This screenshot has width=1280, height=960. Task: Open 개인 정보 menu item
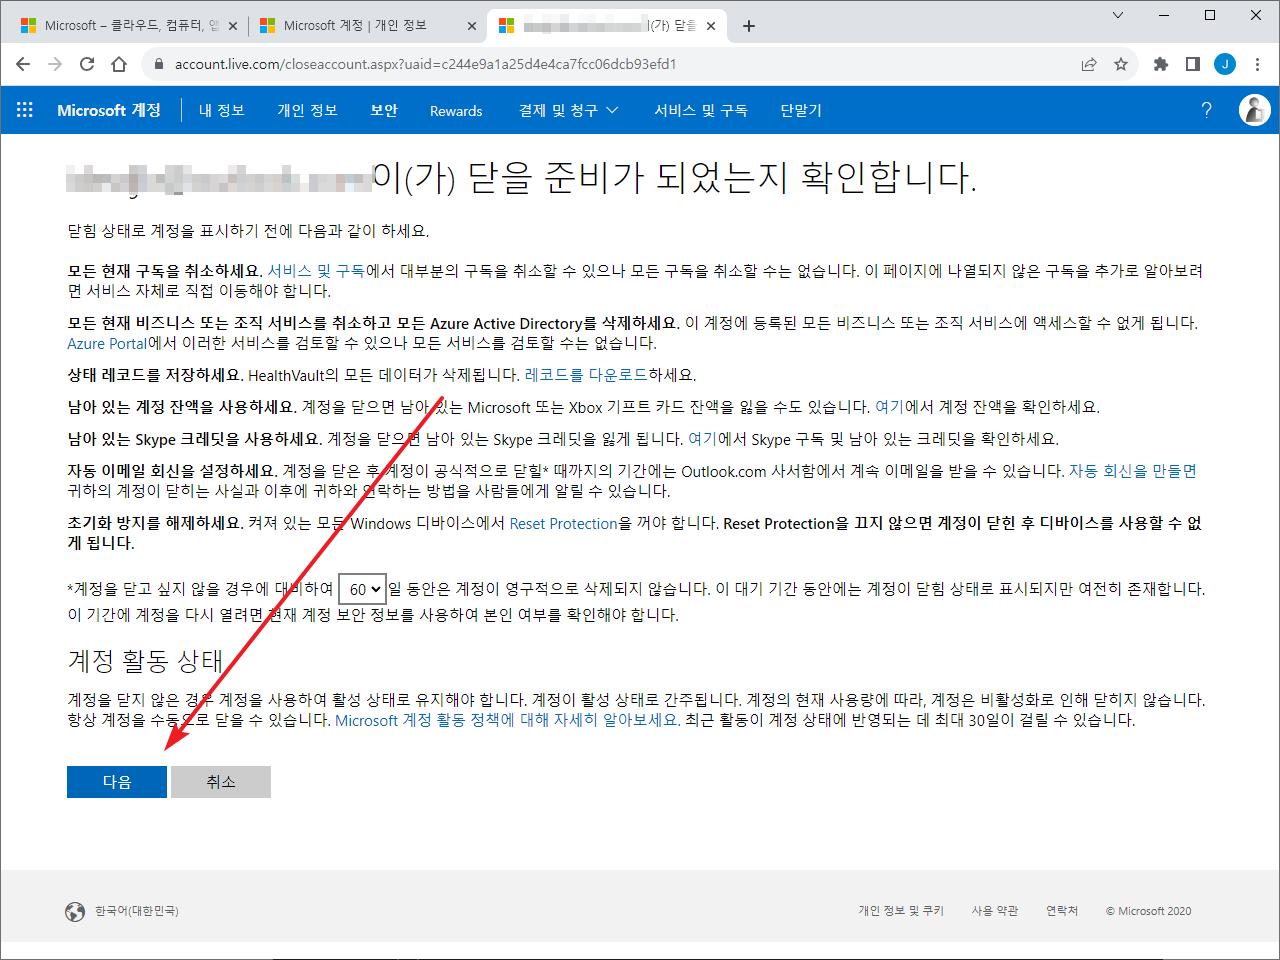point(307,110)
